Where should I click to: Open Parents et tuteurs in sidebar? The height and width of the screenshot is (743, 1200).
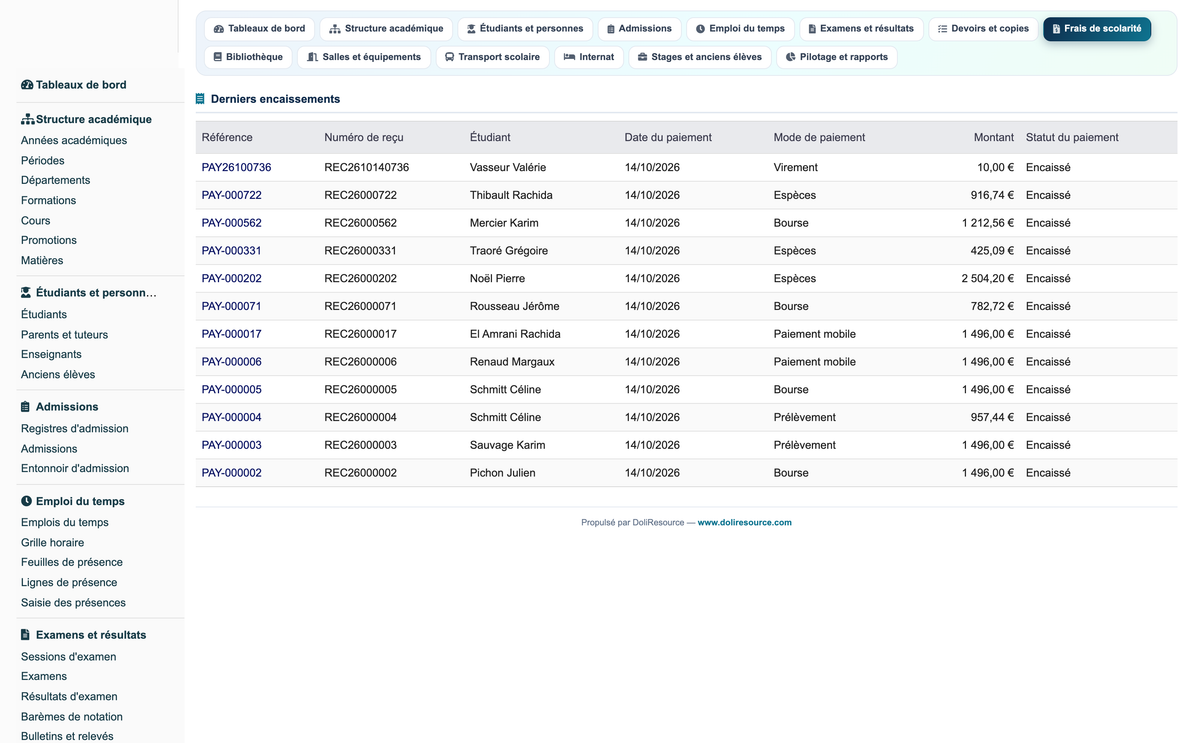tap(65, 335)
